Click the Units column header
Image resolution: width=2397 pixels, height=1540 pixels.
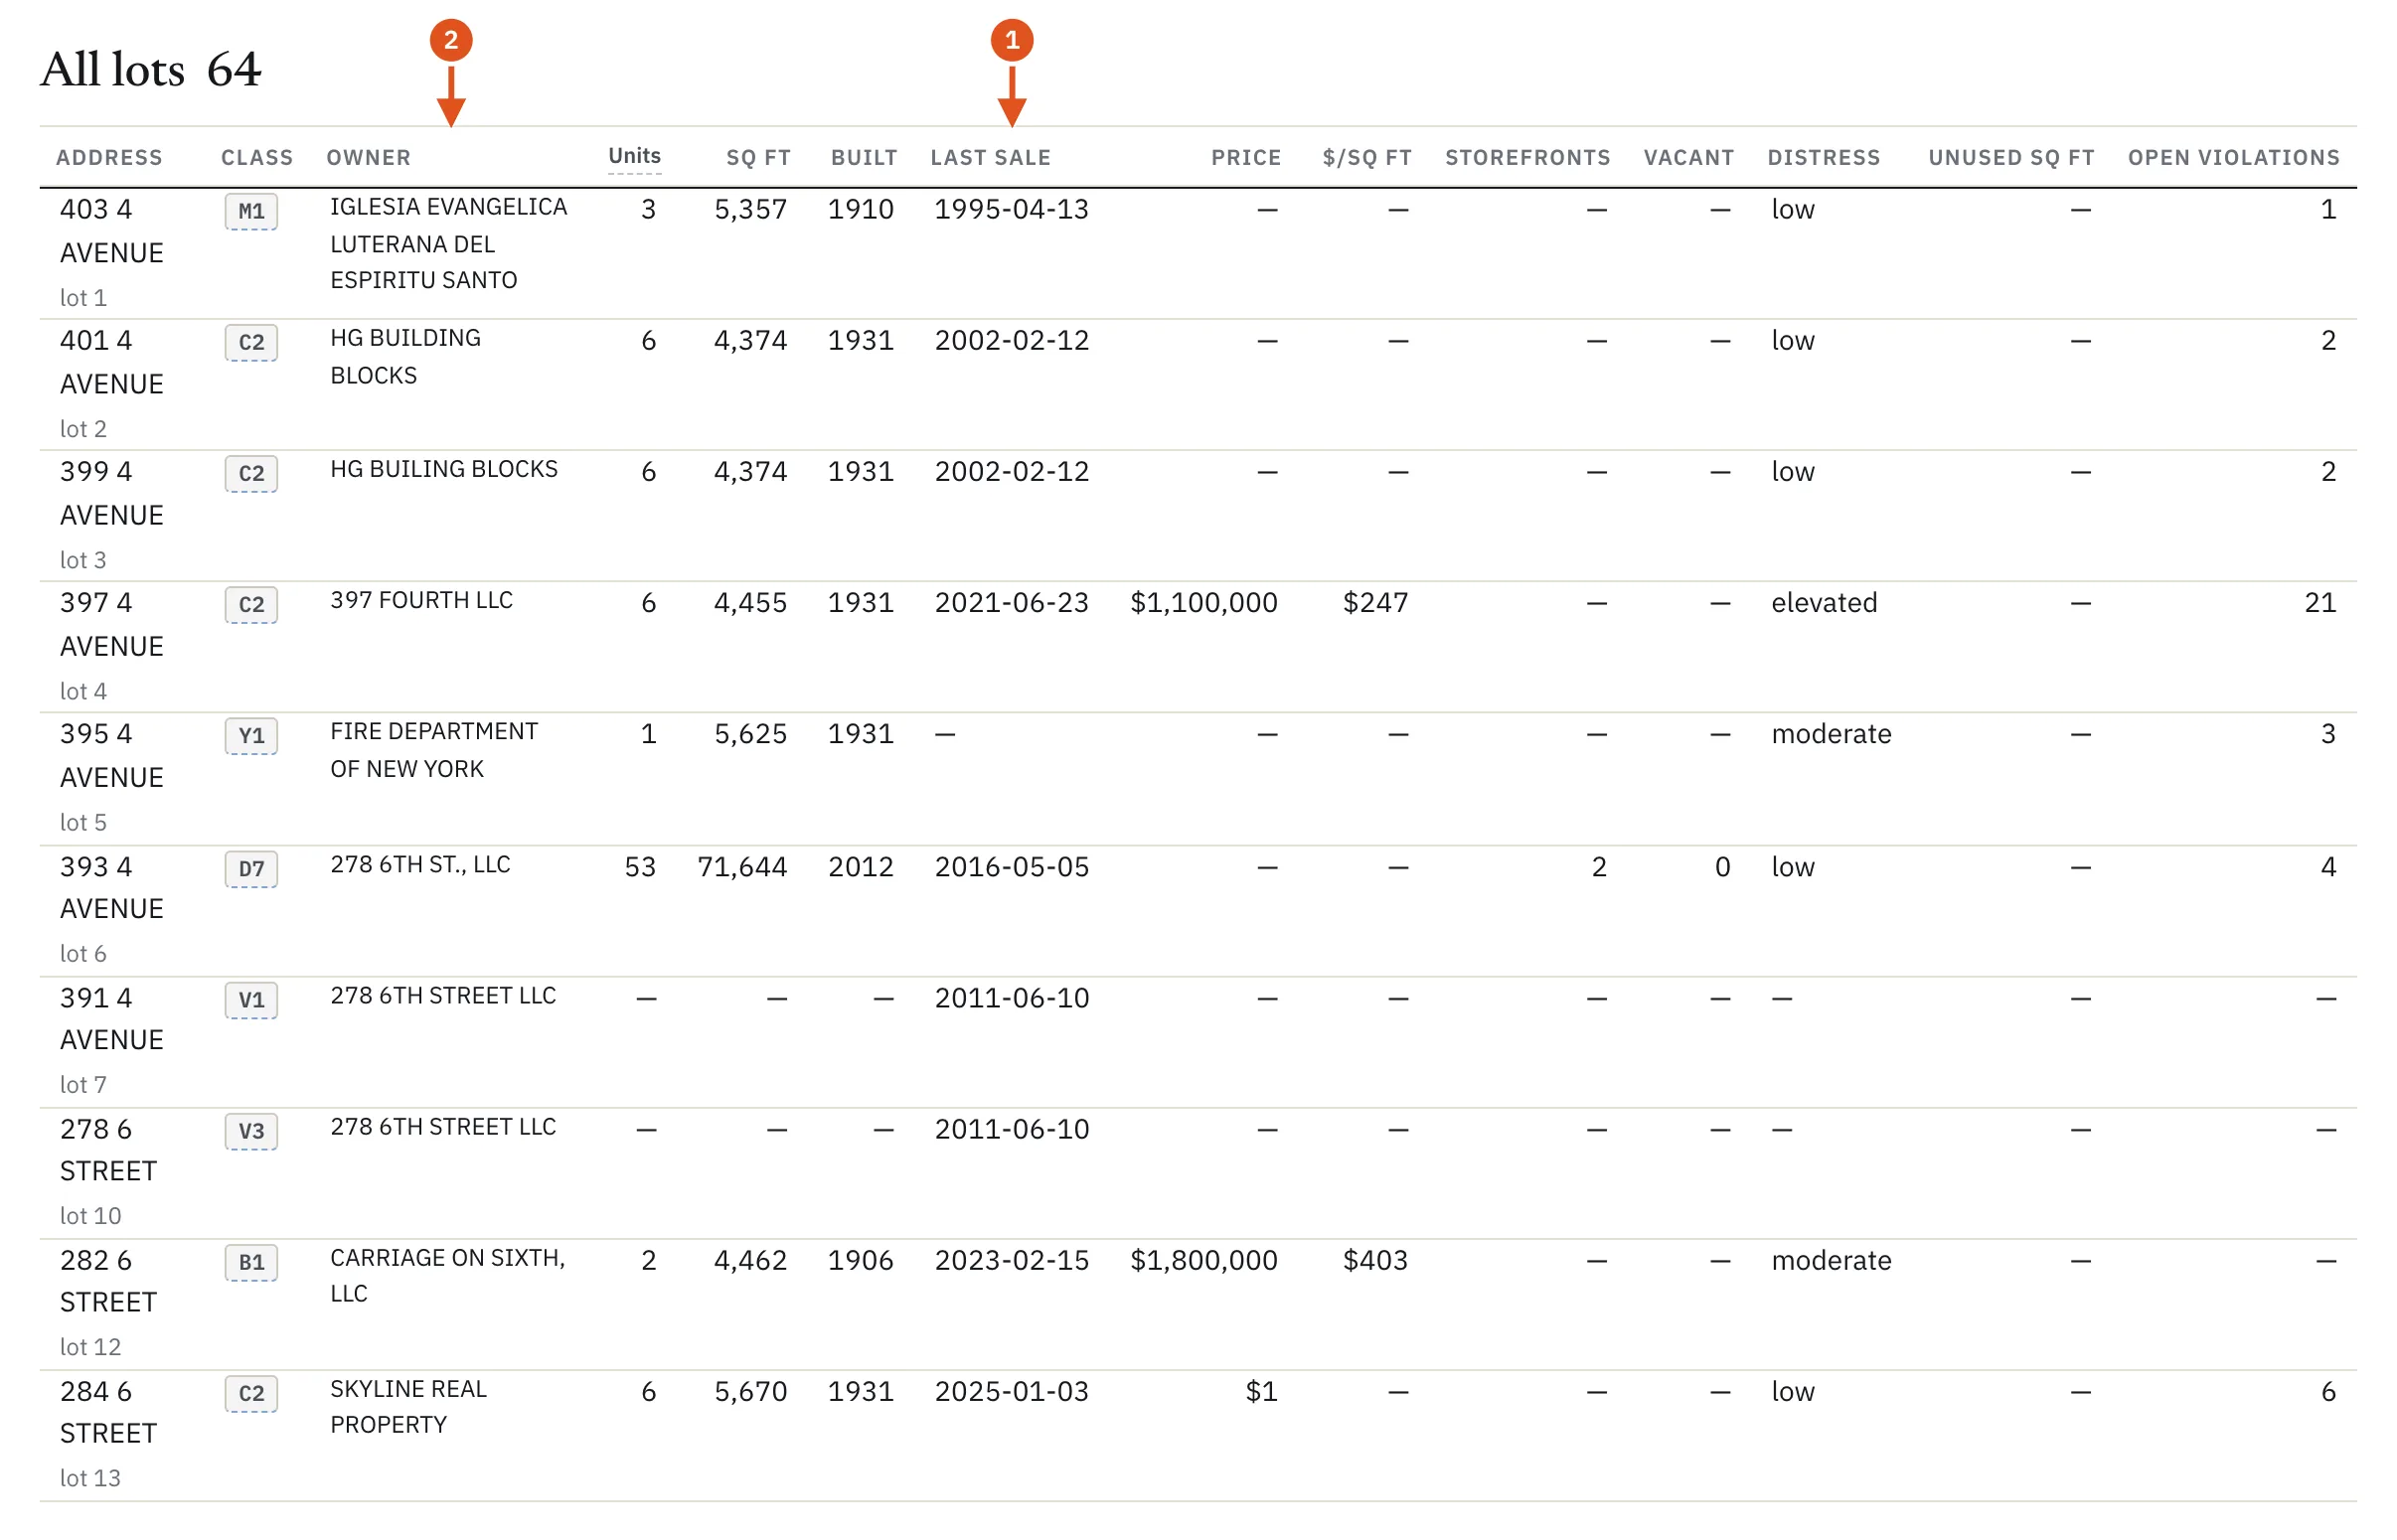pyautogui.click(x=634, y=156)
